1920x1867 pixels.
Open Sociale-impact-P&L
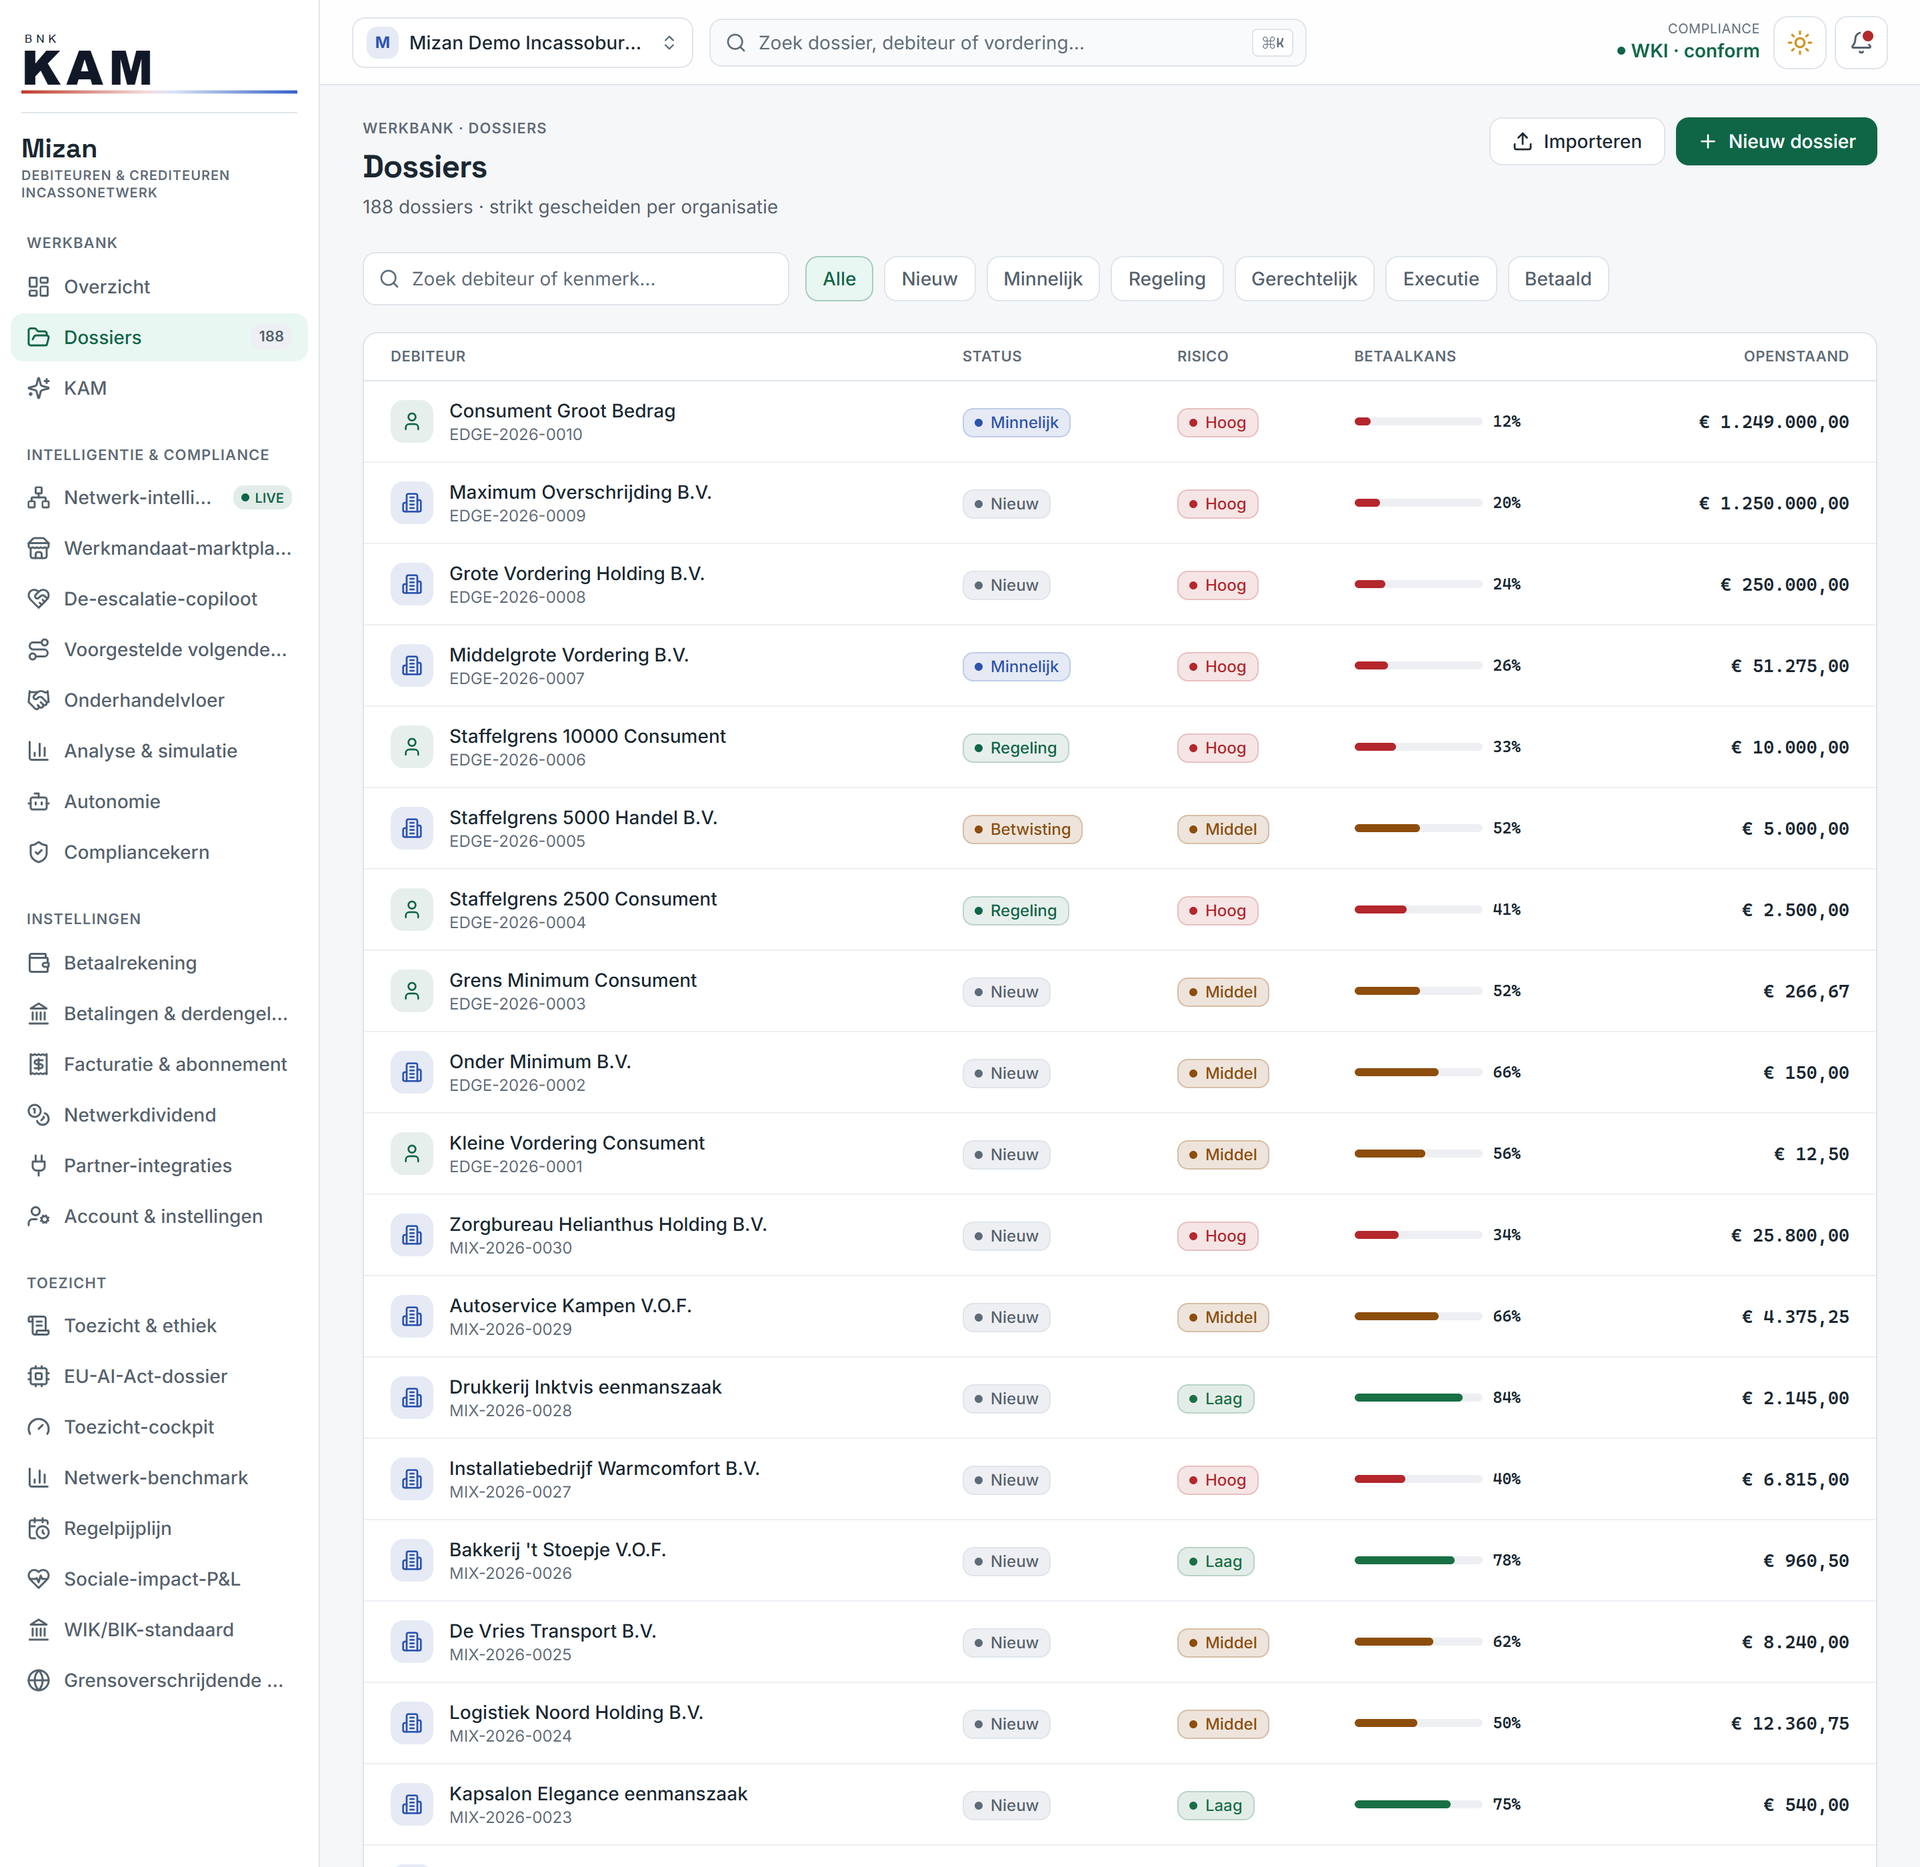[x=159, y=1579]
